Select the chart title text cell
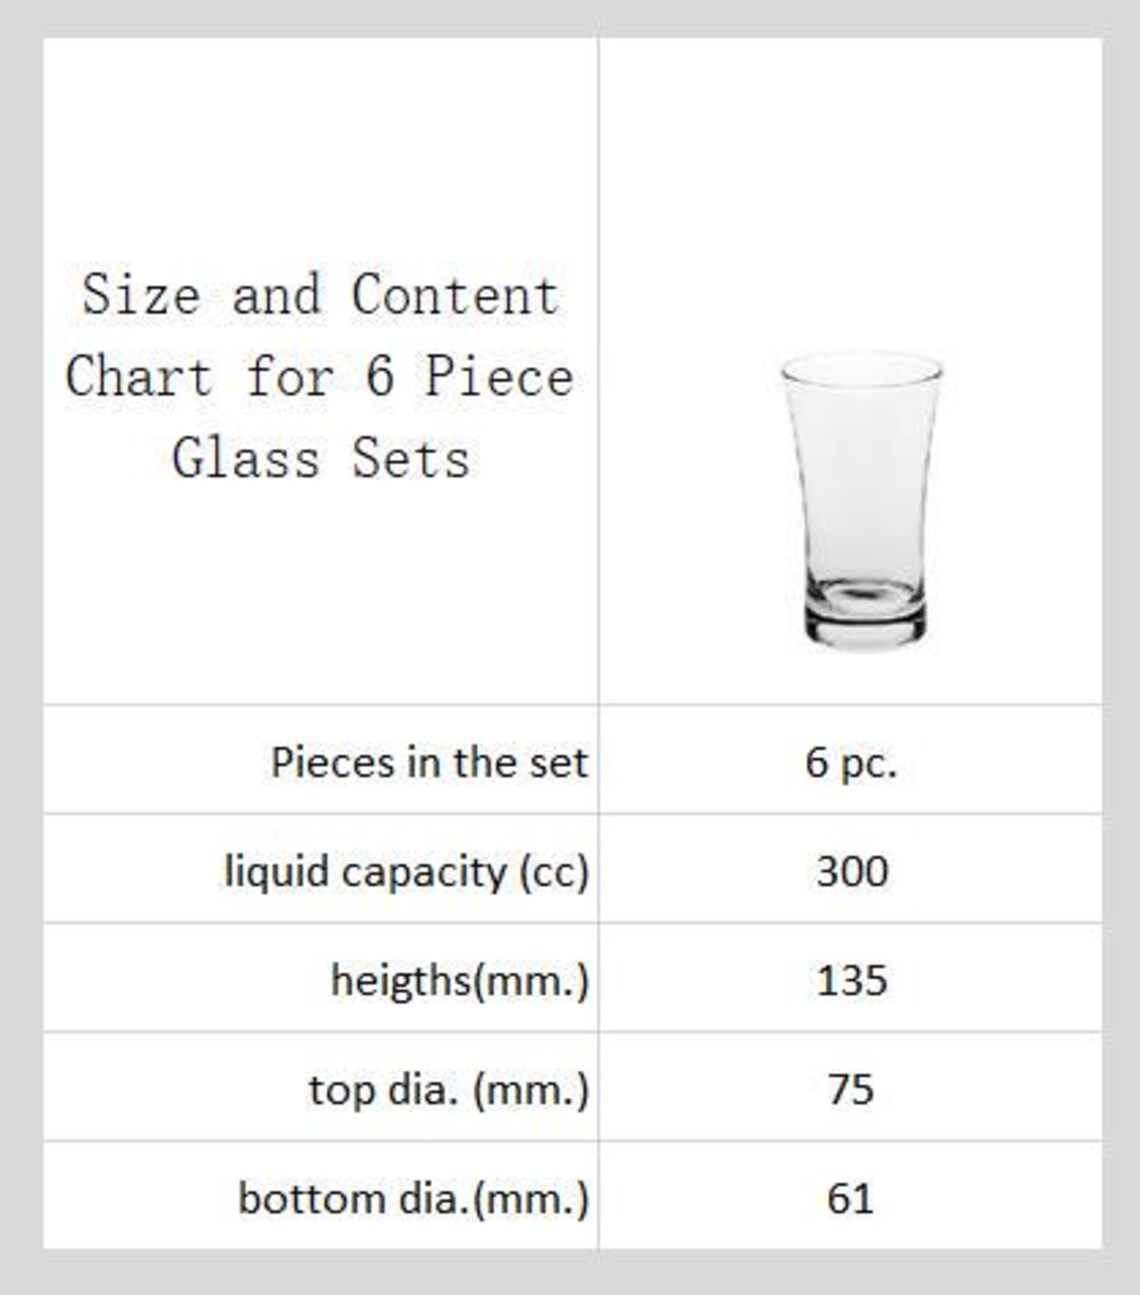Image resolution: width=1140 pixels, height=1295 pixels. coord(321,371)
